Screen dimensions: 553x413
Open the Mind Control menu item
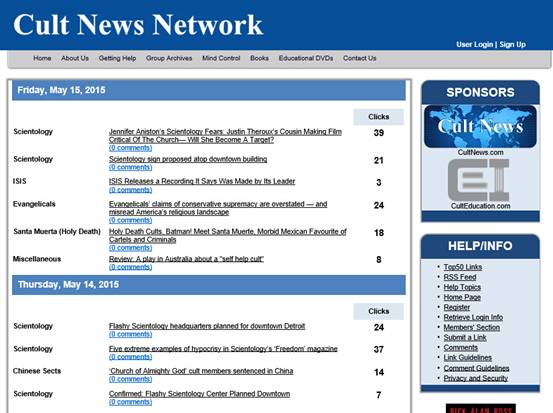click(x=221, y=58)
